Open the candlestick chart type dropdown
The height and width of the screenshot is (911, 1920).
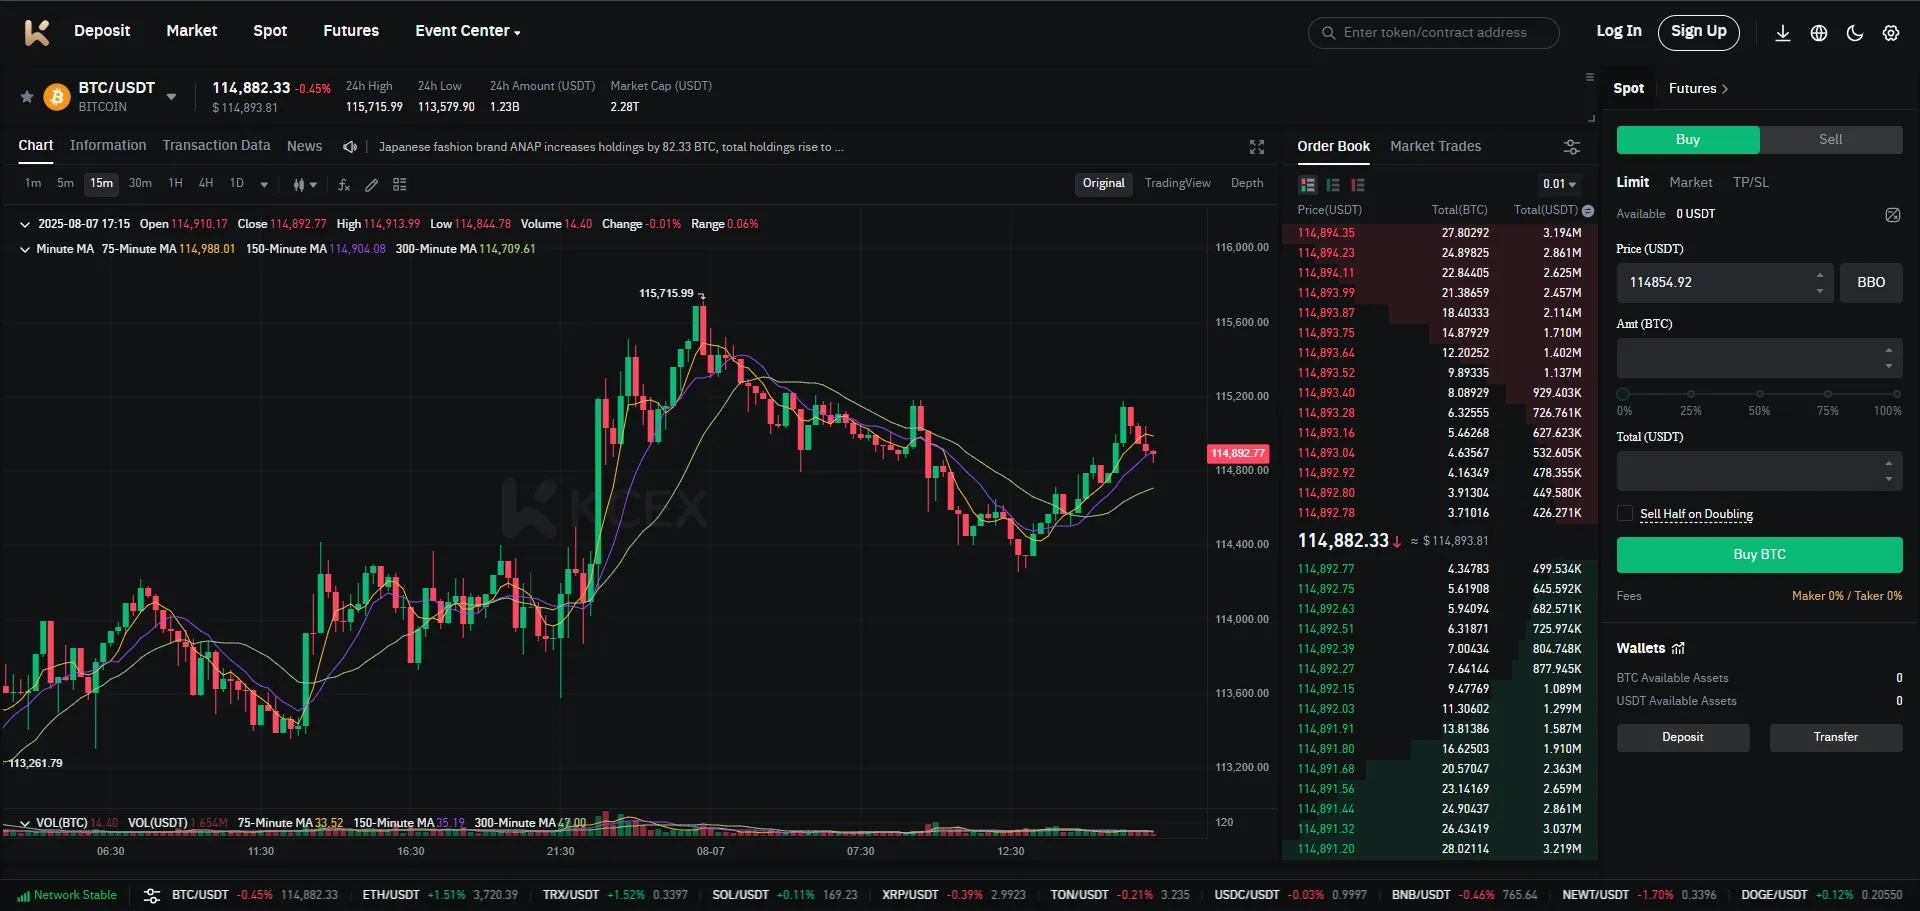pyautogui.click(x=305, y=185)
